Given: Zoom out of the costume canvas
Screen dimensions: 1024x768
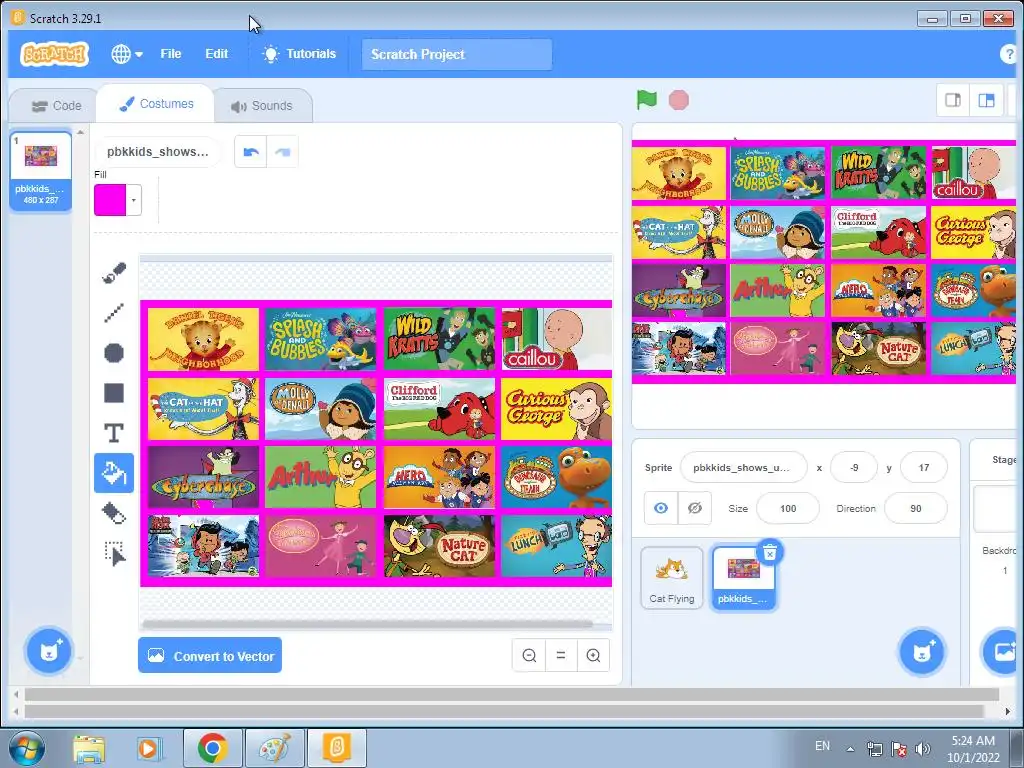Looking at the screenshot, I should coord(529,655).
